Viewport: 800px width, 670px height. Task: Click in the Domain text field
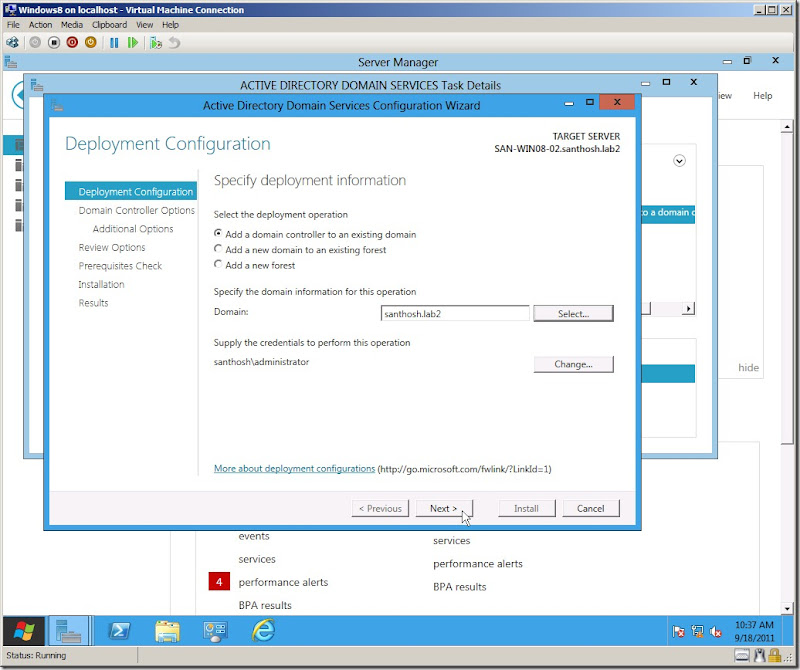coord(455,313)
